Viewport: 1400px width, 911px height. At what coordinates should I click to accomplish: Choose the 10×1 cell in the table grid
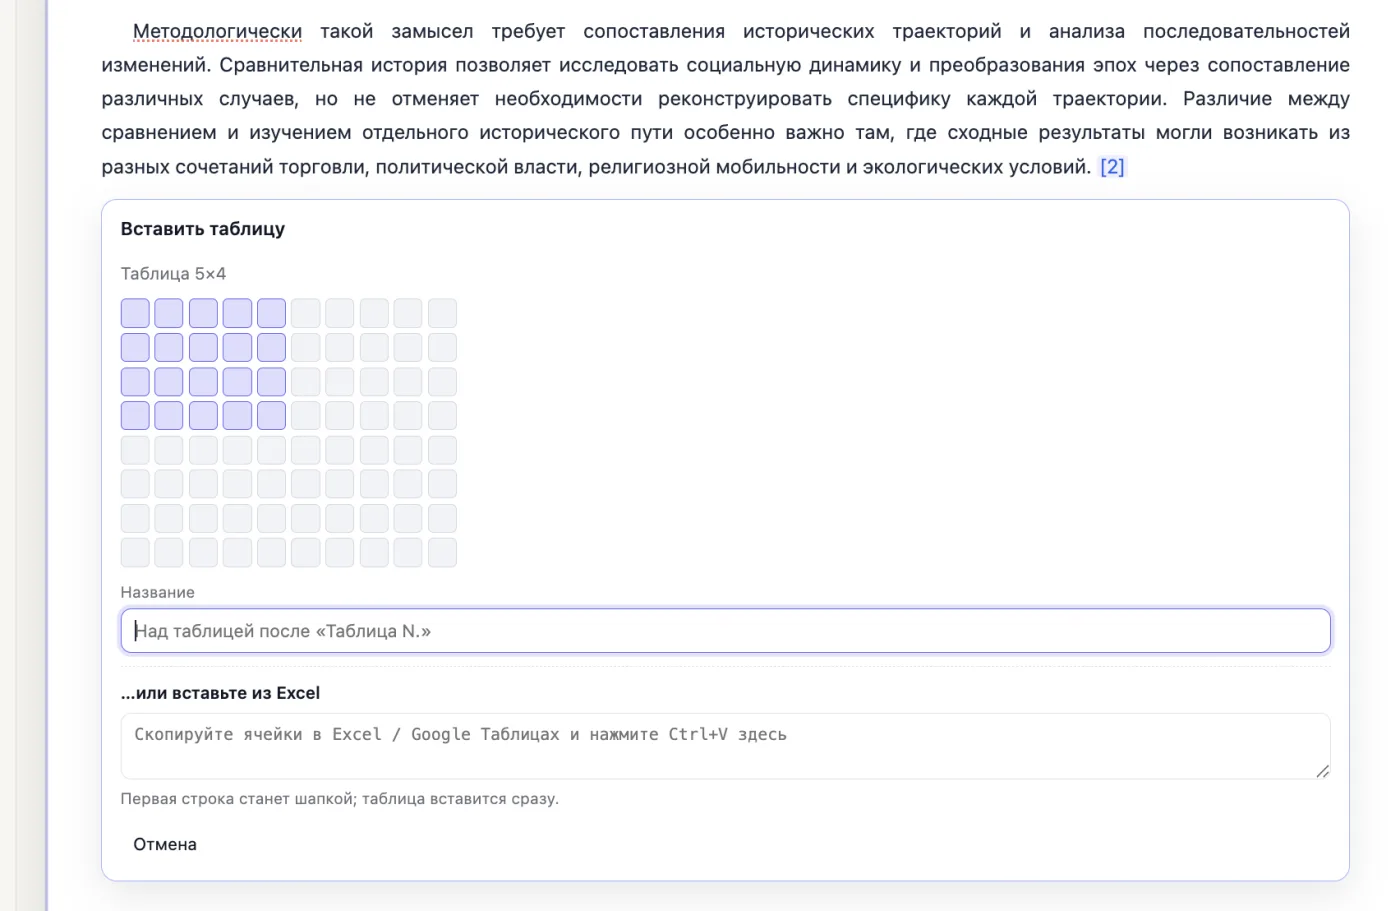click(x=442, y=313)
